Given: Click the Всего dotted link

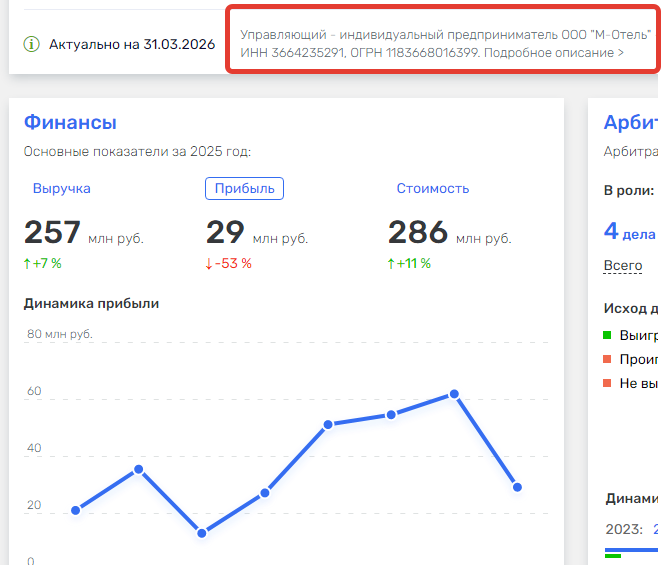Looking at the screenshot, I should (623, 266).
